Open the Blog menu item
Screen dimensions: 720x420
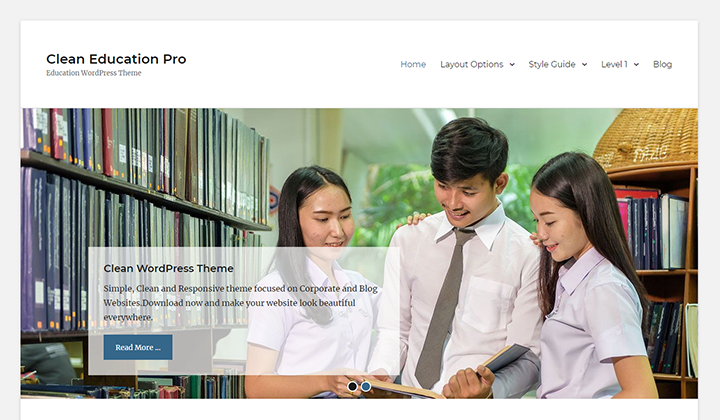click(662, 64)
